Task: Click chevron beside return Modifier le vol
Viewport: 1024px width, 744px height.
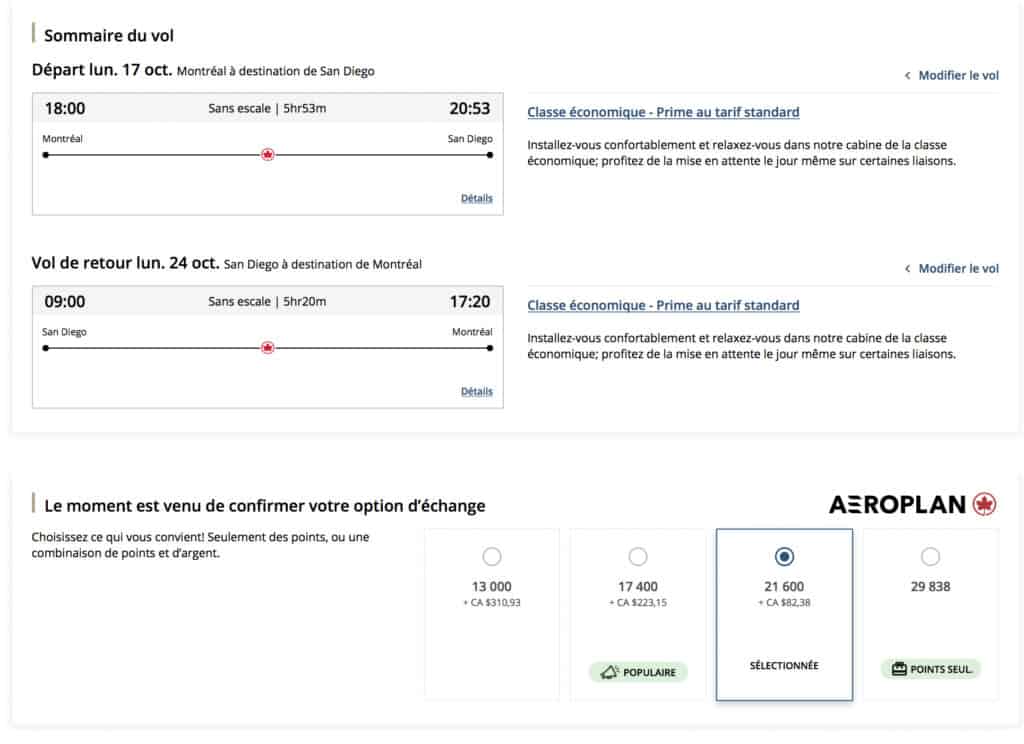Action: click(x=907, y=269)
